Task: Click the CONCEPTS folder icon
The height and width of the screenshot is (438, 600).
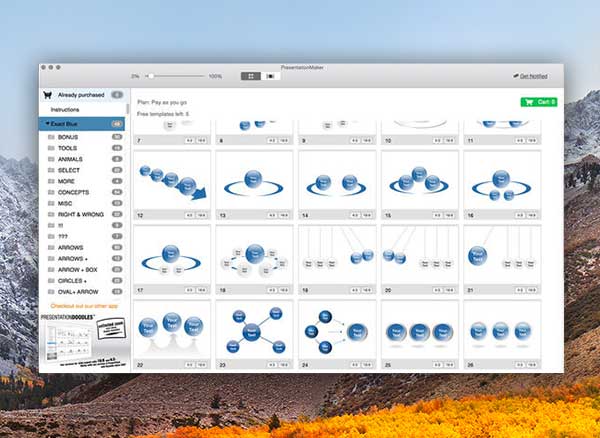Action: [51, 192]
